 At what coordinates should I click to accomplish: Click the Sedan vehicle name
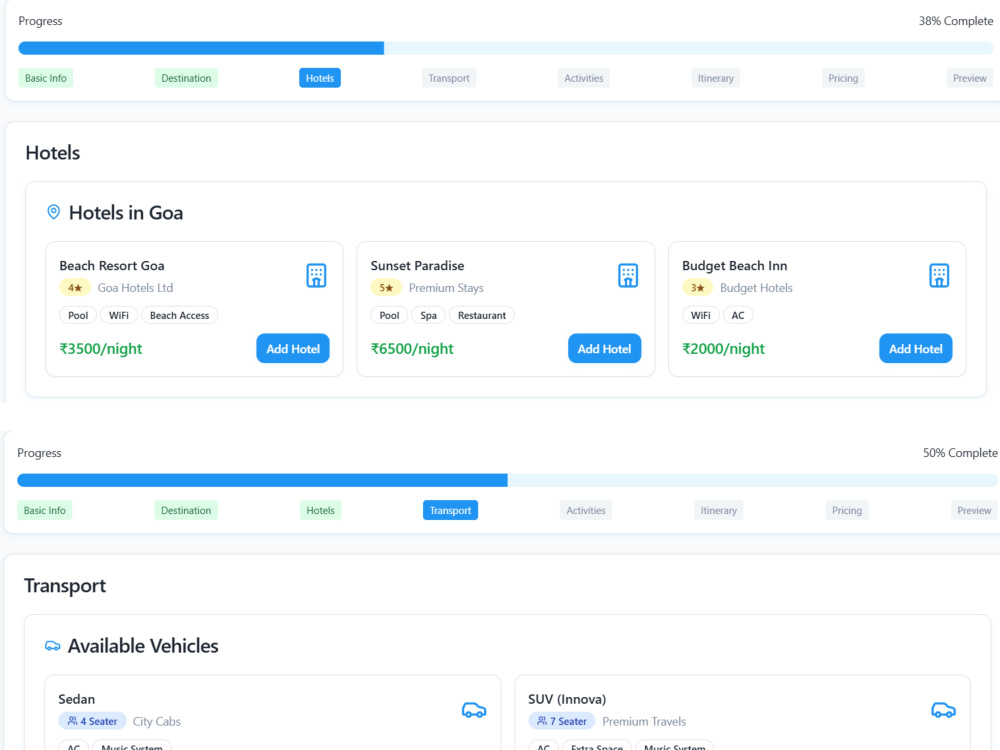77,699
